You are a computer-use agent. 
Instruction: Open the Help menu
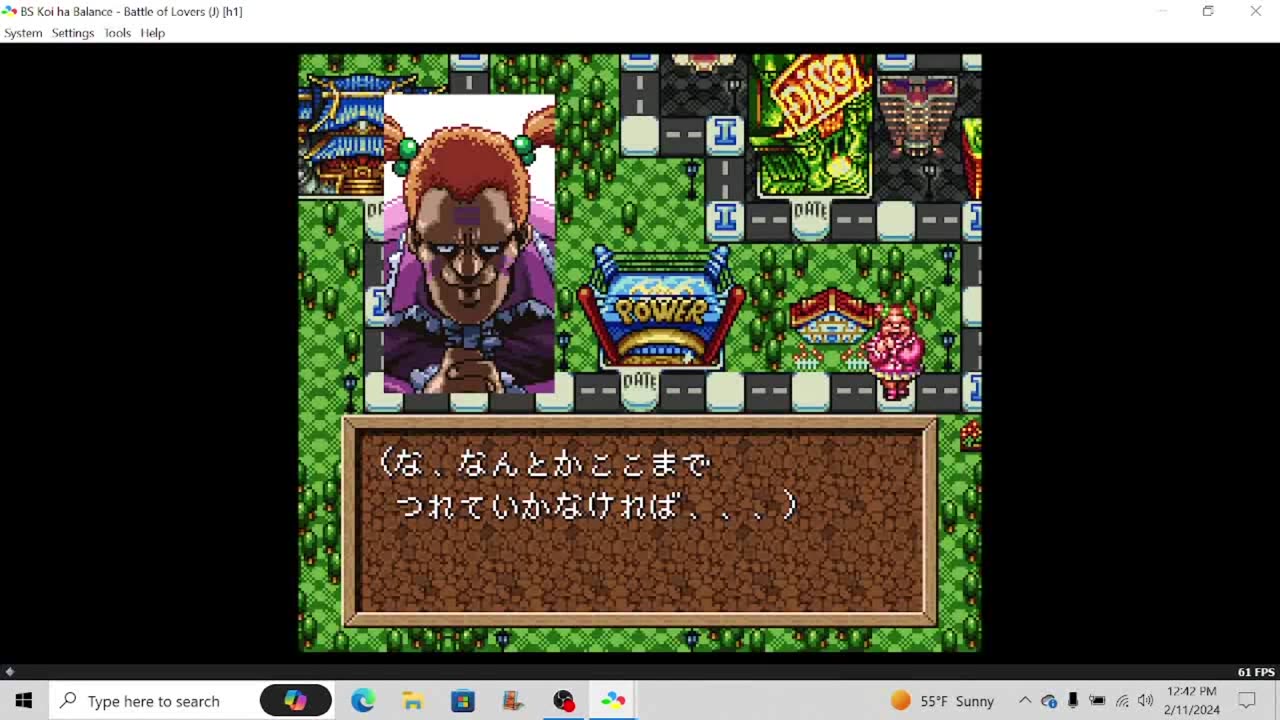(x=153, y=33)
